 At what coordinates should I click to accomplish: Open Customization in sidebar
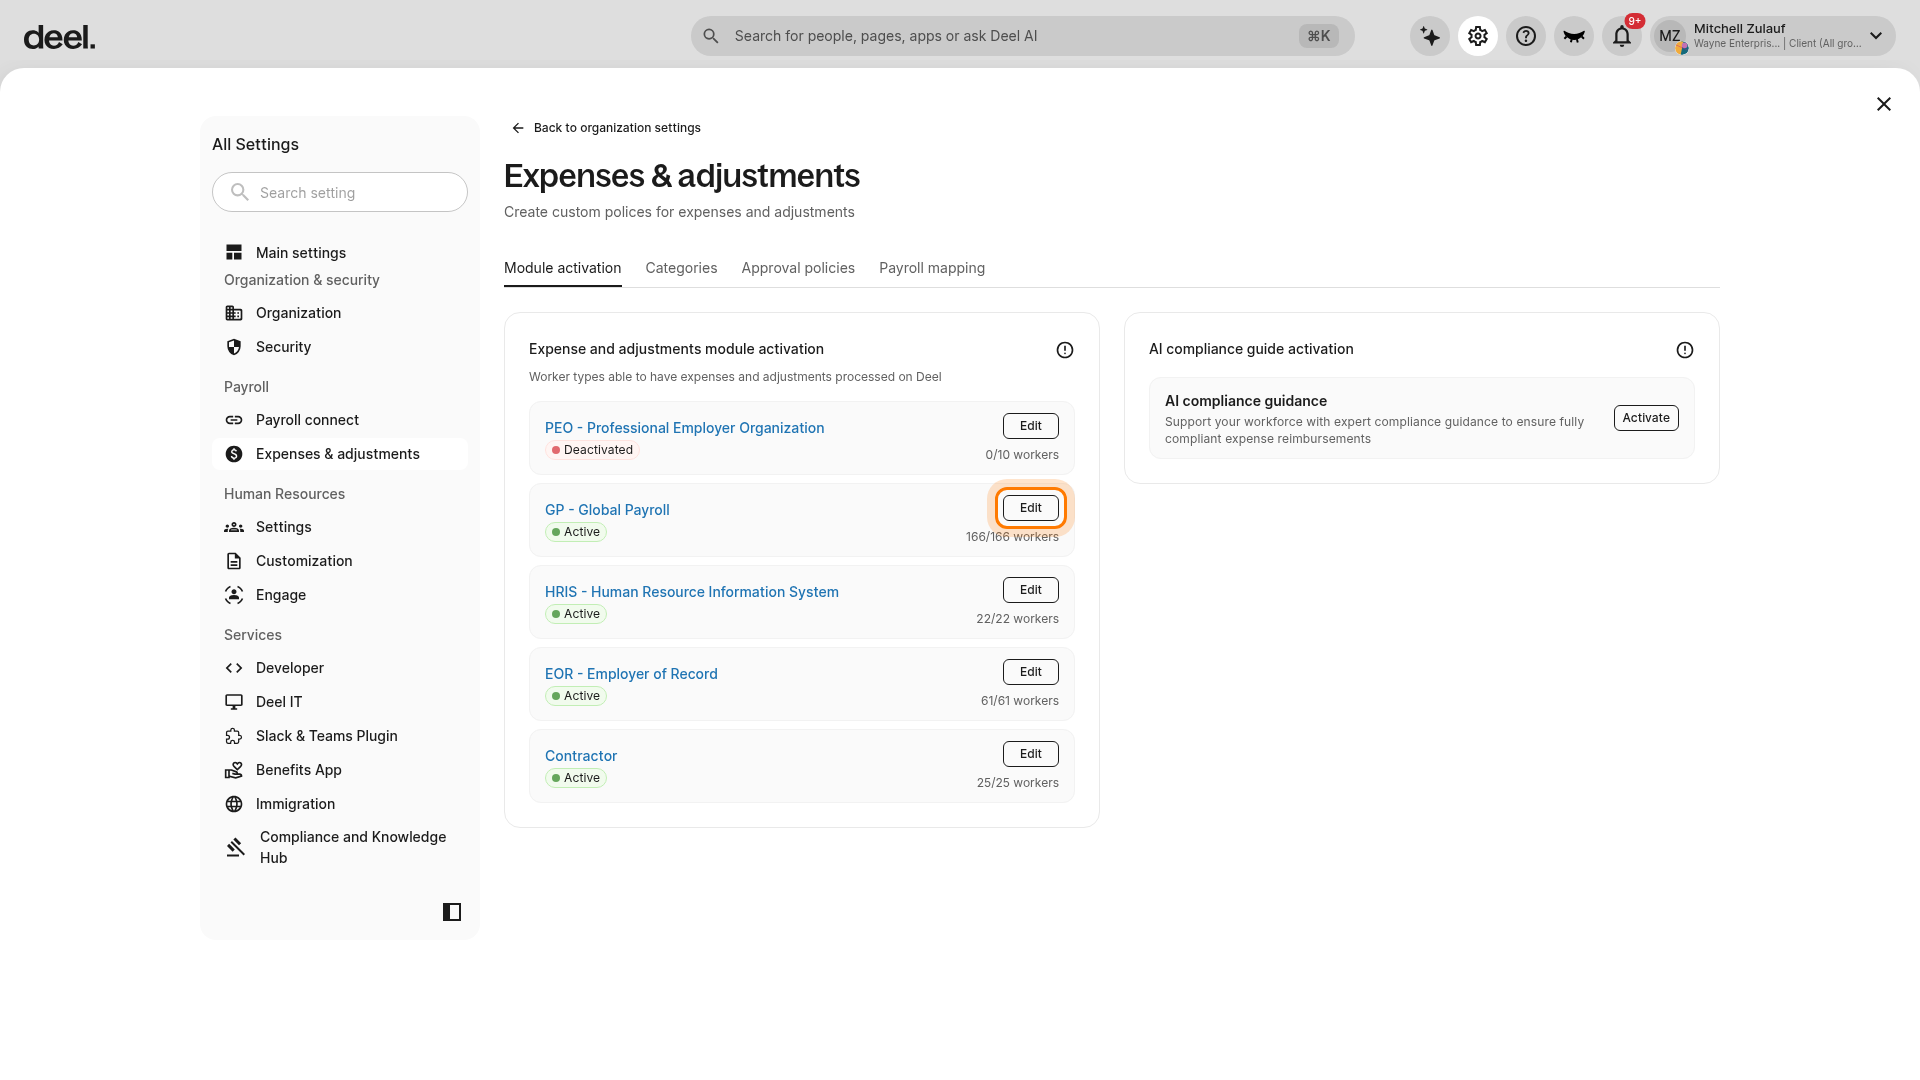[340, 561]
